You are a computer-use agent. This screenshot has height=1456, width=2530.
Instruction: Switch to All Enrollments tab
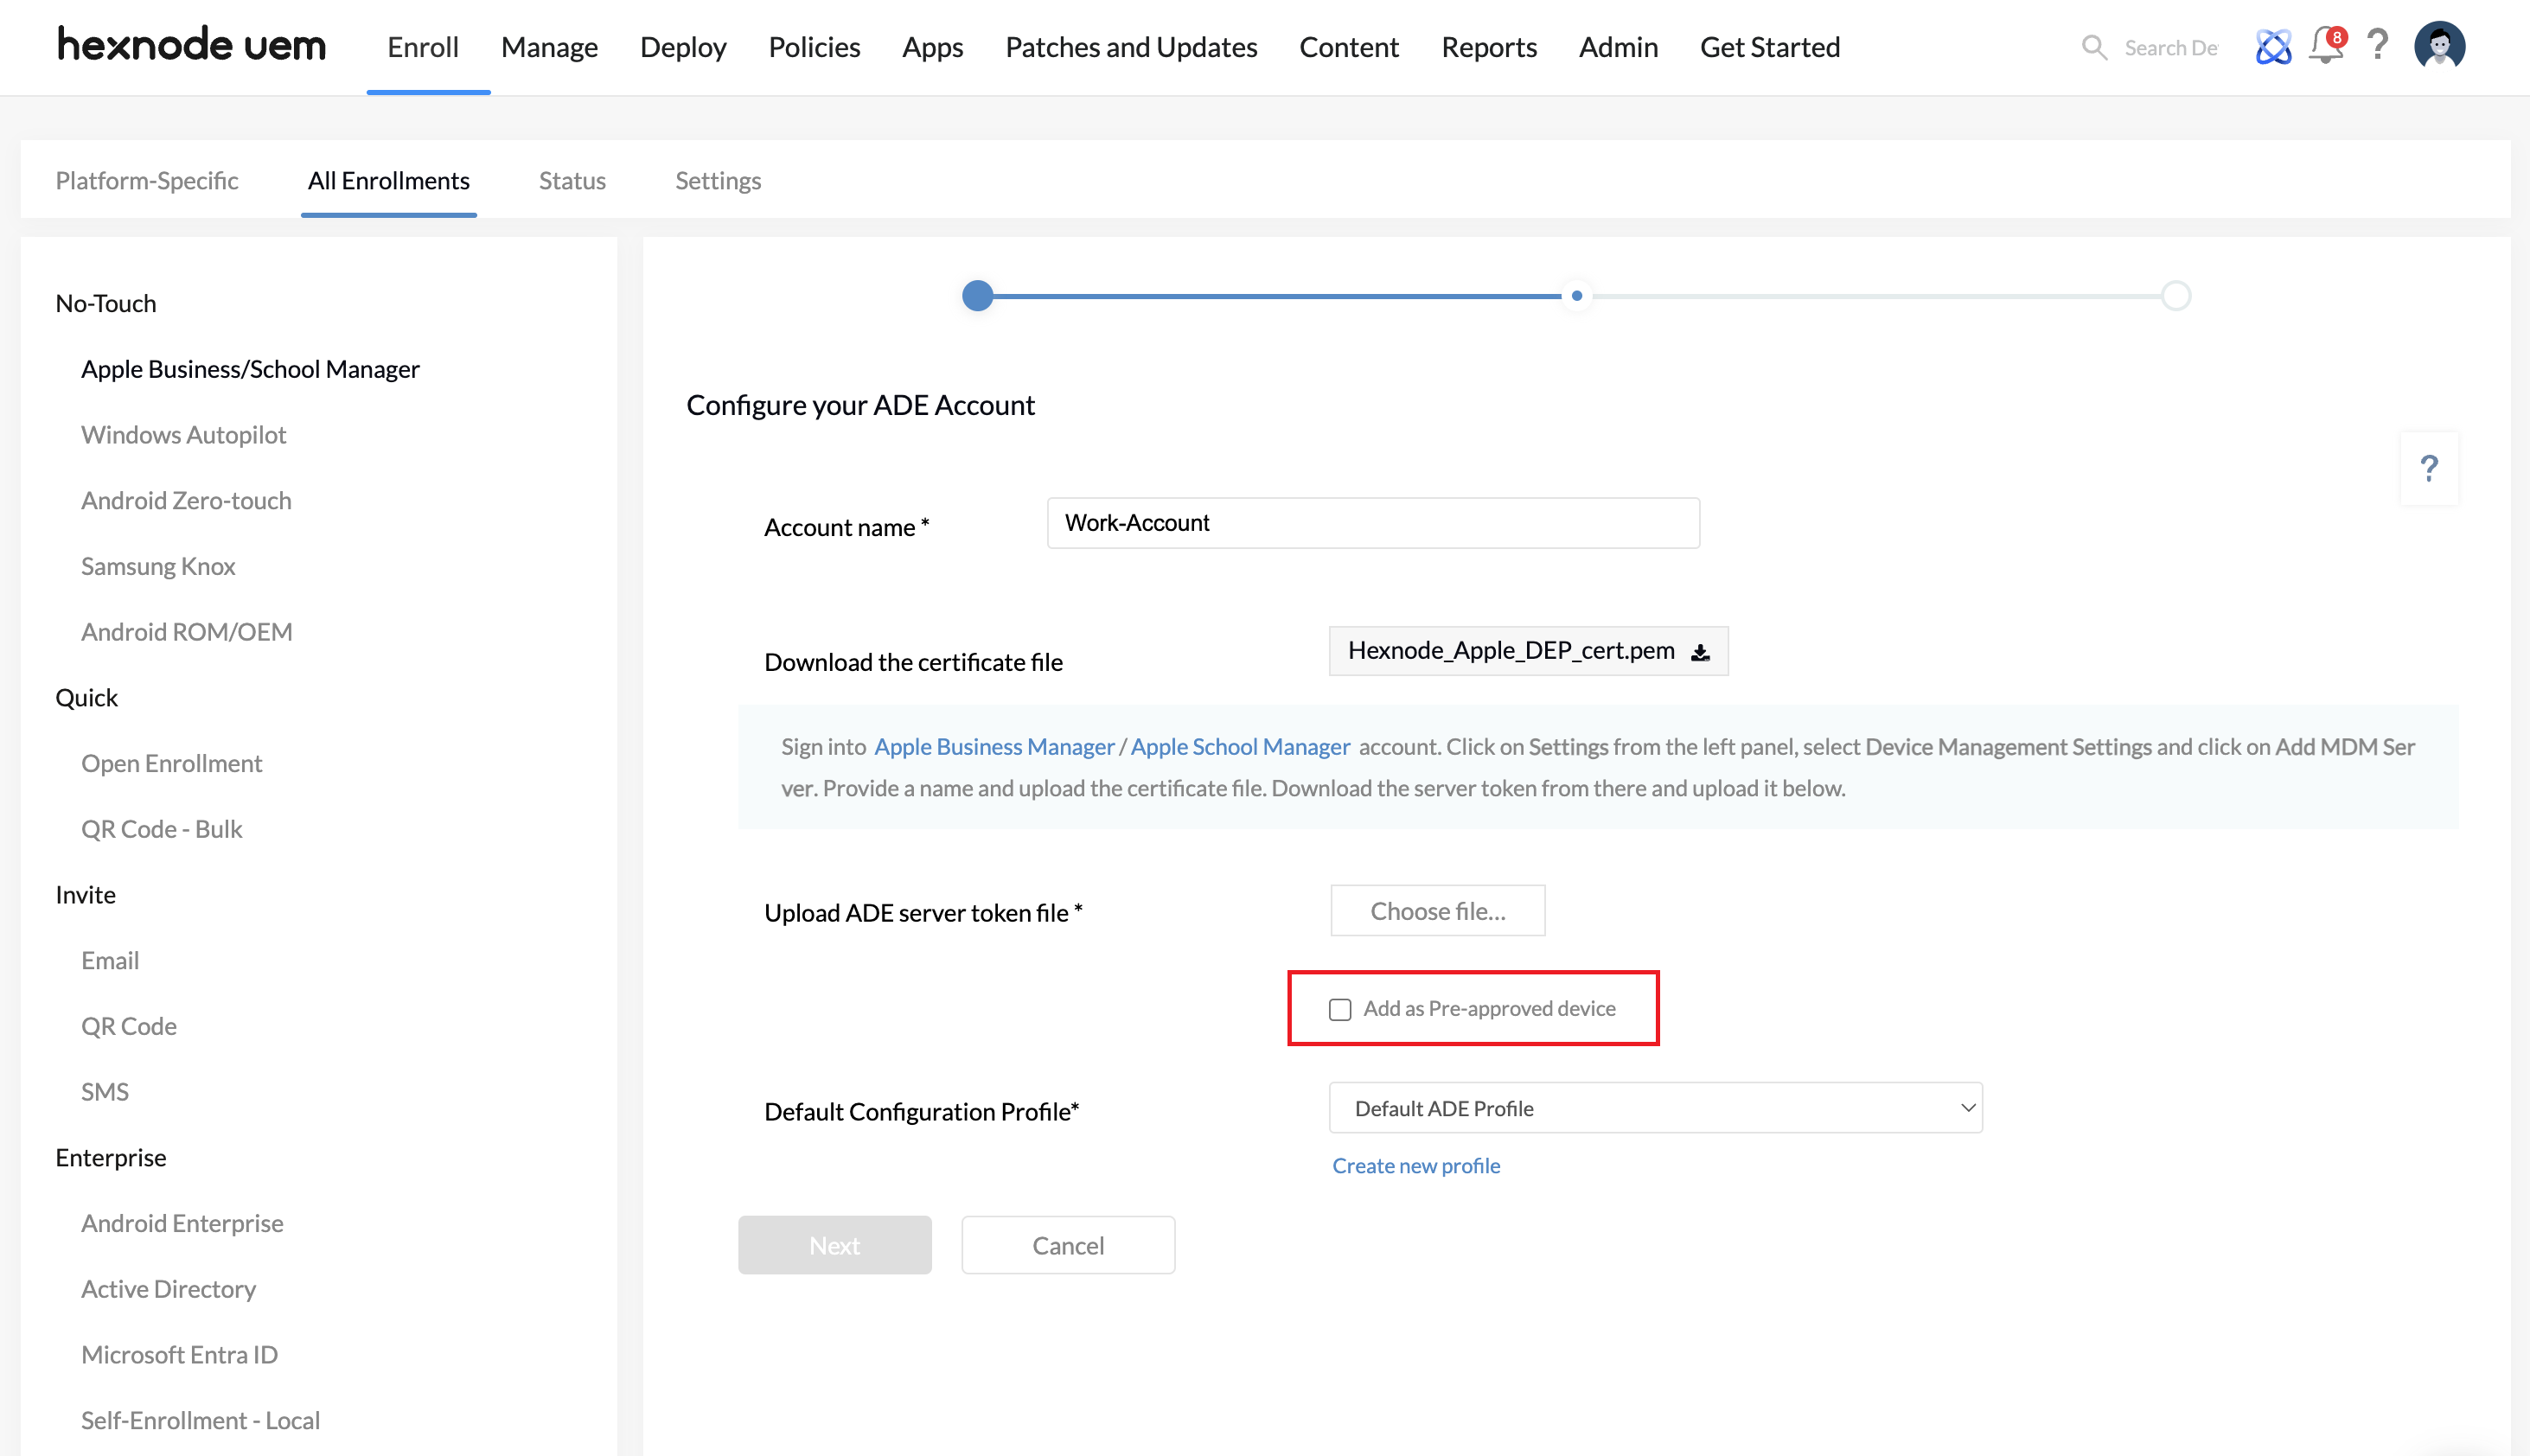point(388,180)
